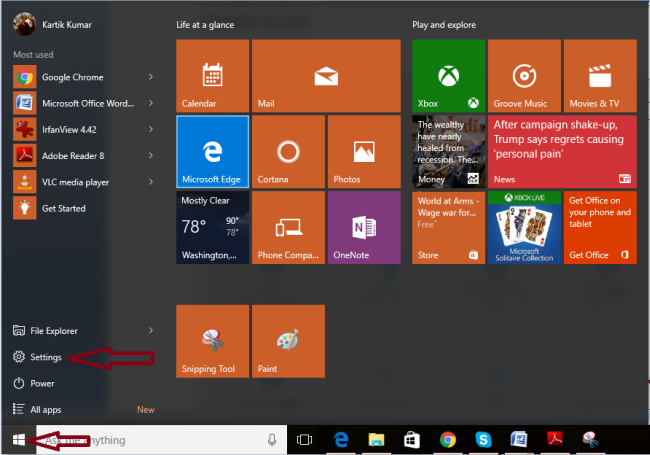Expand VLC media player jump list arrow
Viewport: 650px width, 455px height.
[x=151, y=182]
